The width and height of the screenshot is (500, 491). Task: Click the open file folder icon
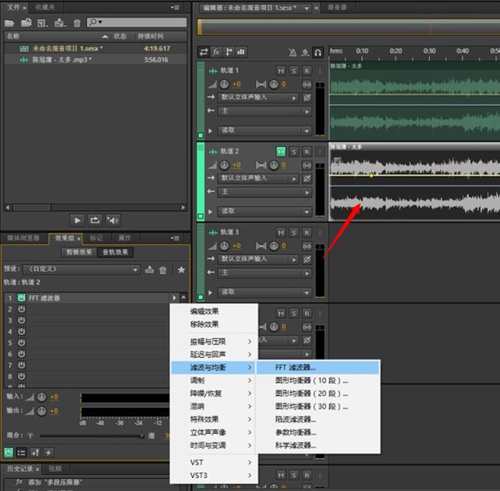point(9,23)
